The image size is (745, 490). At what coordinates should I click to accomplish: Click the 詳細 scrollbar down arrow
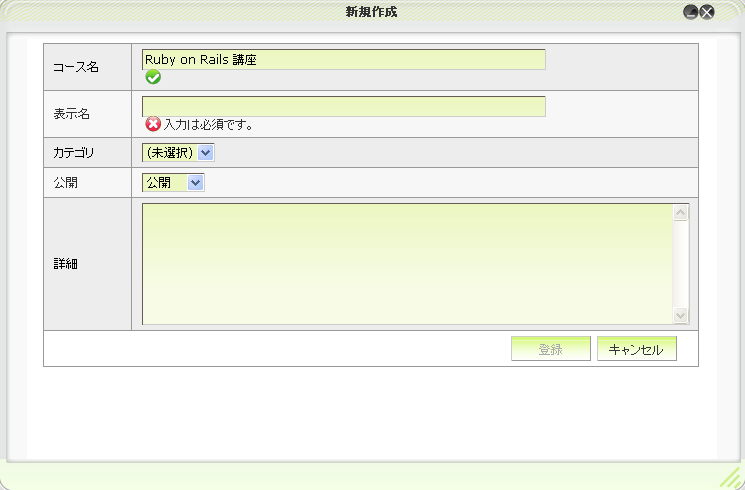point(680,315)
